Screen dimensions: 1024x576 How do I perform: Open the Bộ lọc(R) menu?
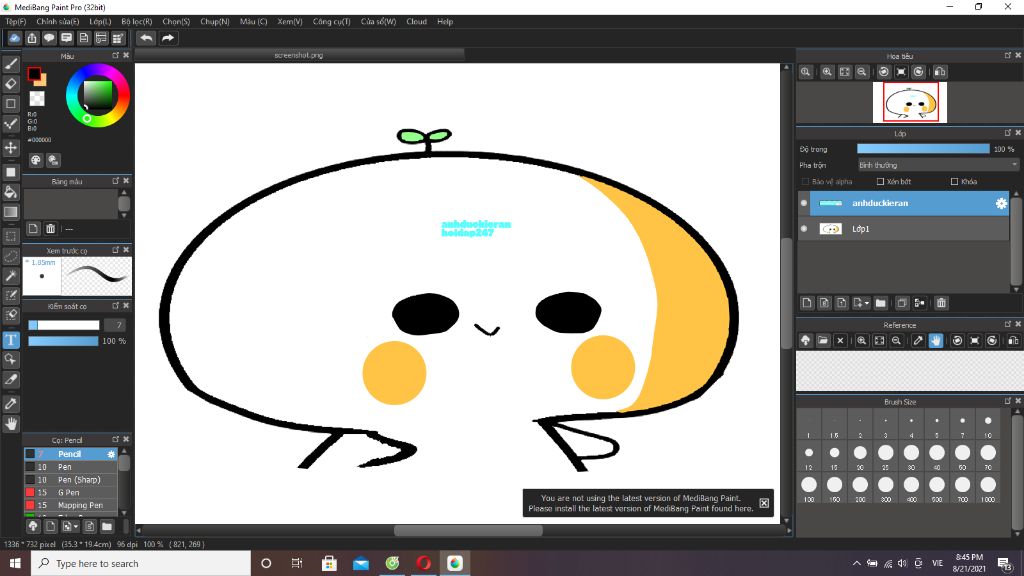[x=136, y=21]
